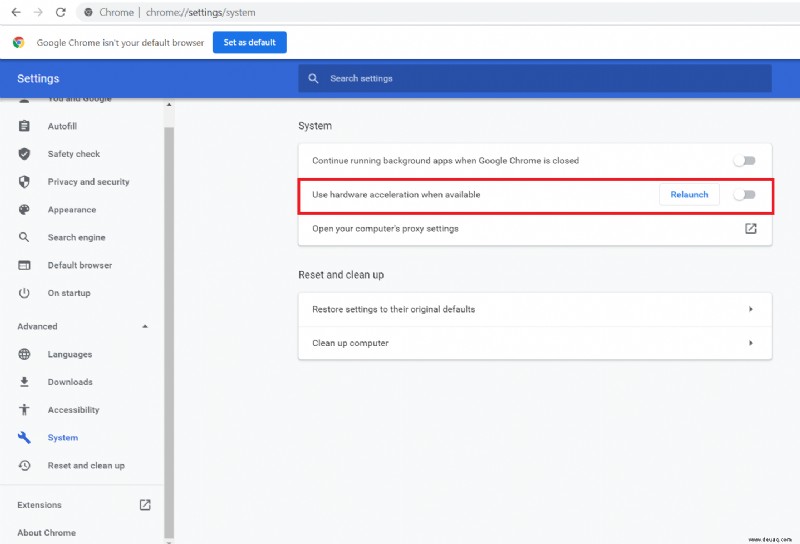Click the Clean up computer text

350,343
